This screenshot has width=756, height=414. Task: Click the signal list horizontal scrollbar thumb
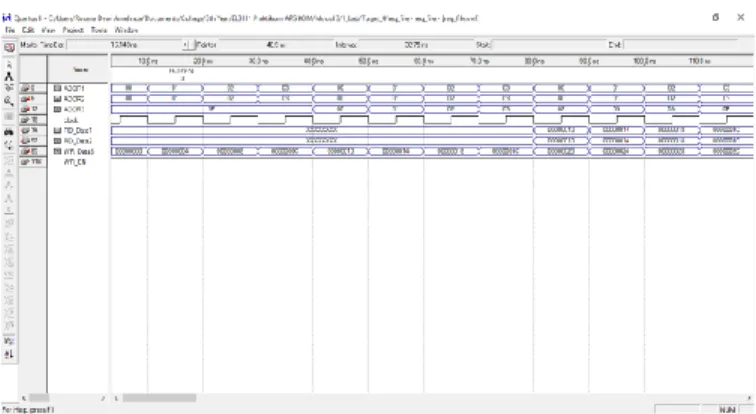point(40,398)
